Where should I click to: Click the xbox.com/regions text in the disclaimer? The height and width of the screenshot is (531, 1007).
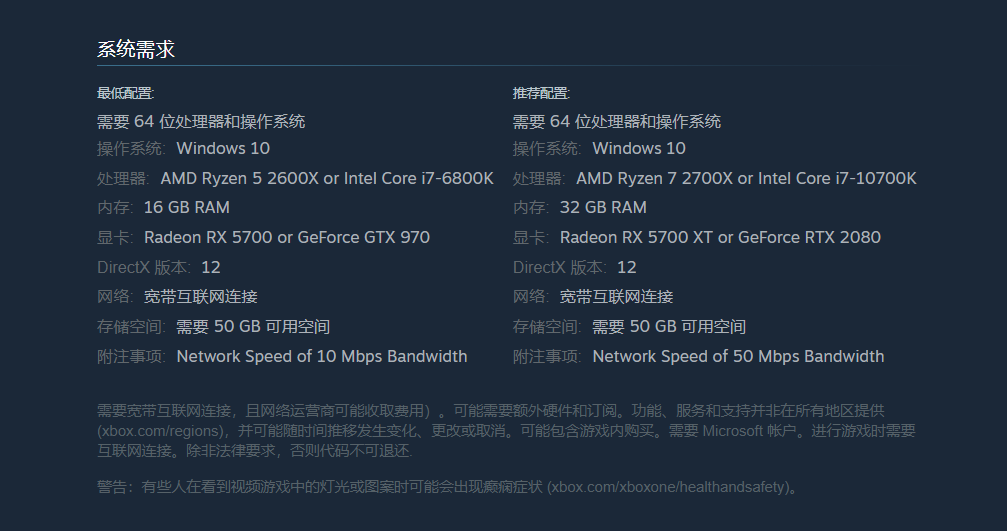coord(161,431)
